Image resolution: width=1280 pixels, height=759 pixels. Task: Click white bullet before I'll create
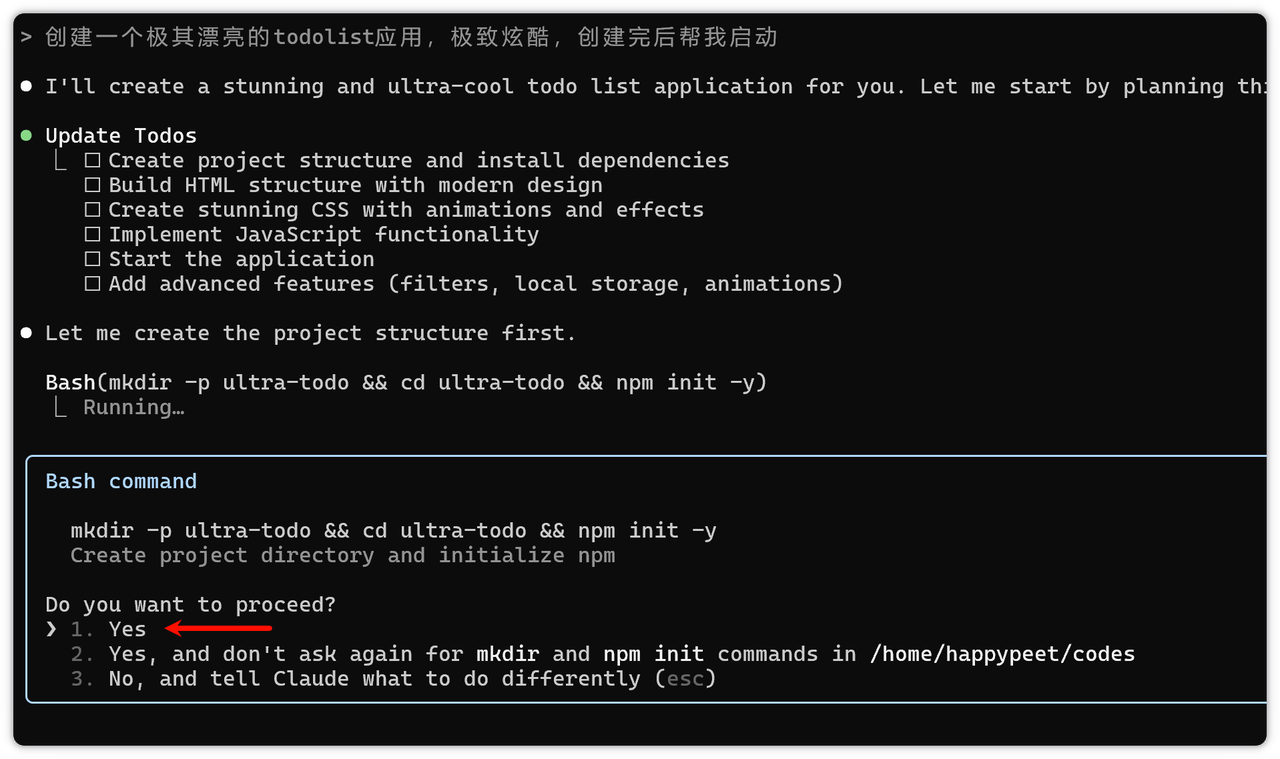coord(26,86)
